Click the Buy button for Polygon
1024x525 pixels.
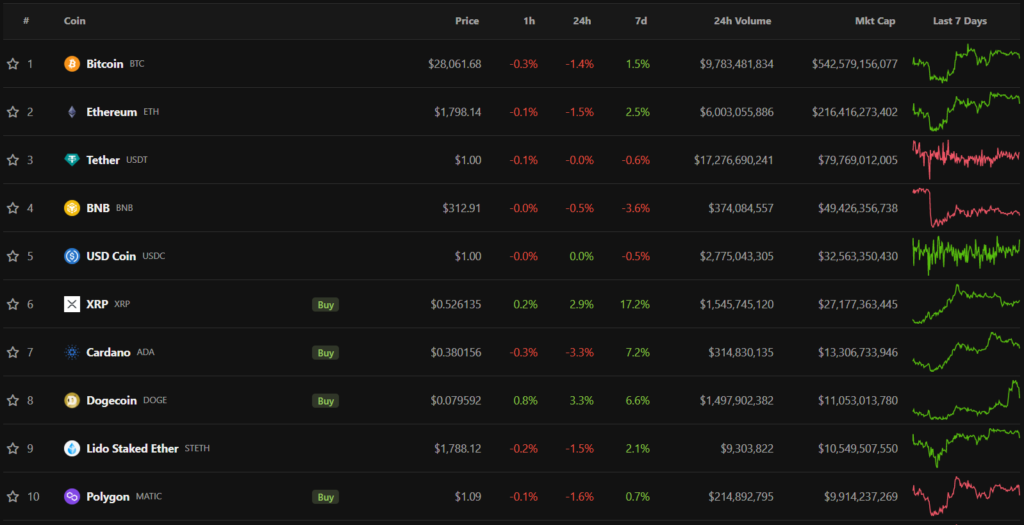tap(325, 497)
